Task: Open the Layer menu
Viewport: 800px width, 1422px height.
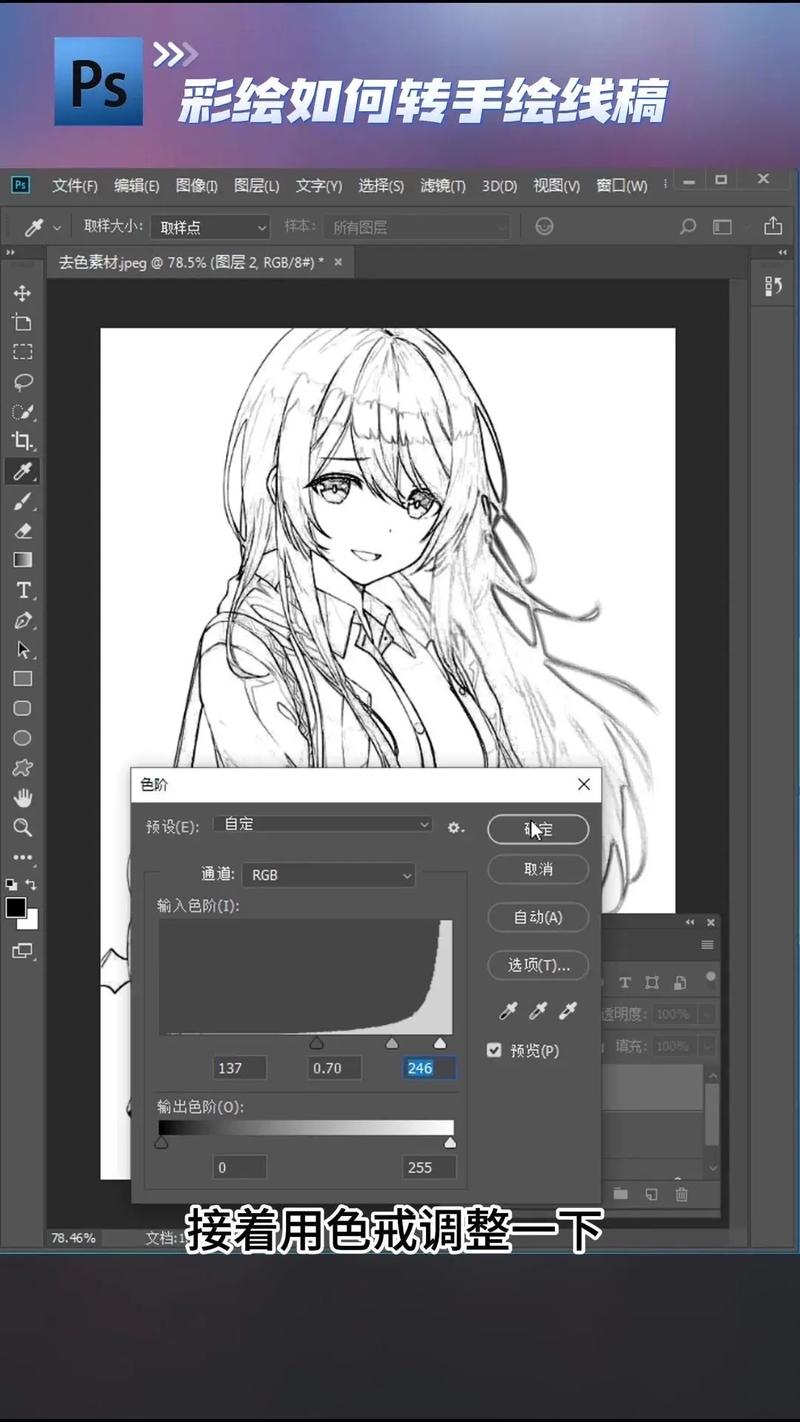Action: [x=257, y=186]
